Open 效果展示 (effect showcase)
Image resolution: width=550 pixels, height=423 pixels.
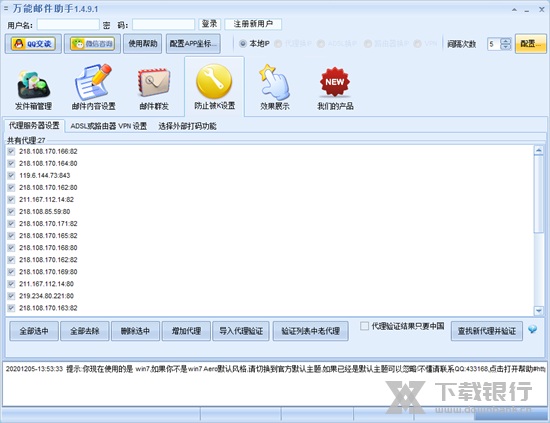275,88
